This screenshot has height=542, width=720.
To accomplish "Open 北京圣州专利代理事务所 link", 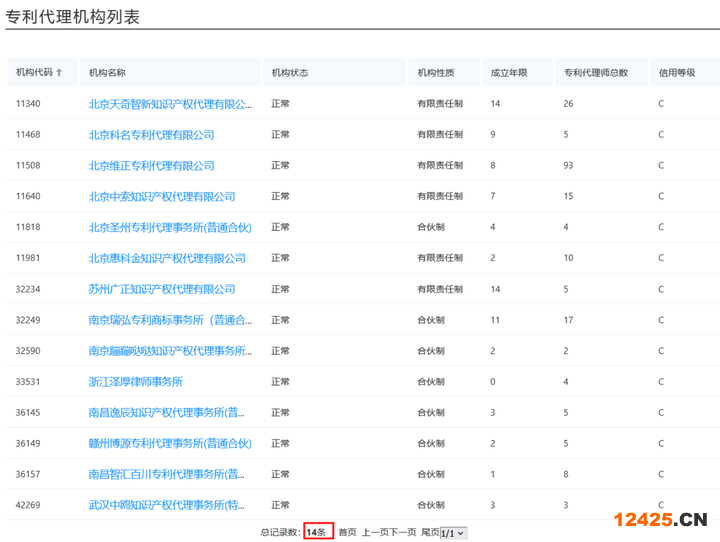I will [170, 228].
